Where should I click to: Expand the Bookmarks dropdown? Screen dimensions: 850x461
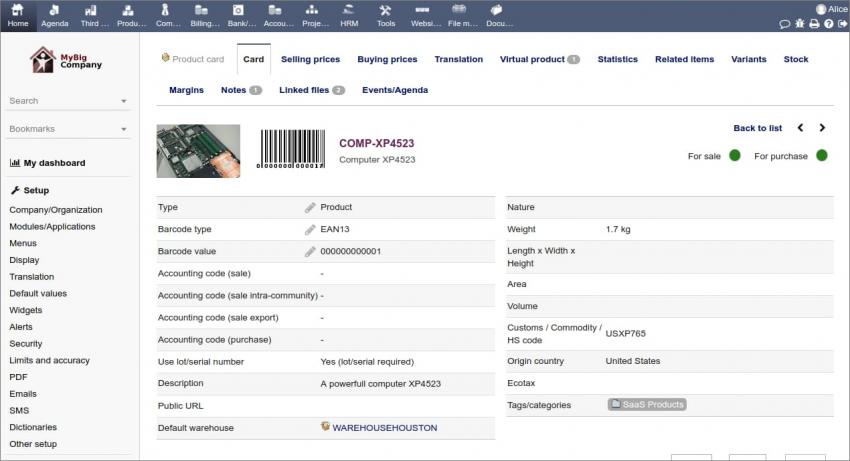pos(124,129)
